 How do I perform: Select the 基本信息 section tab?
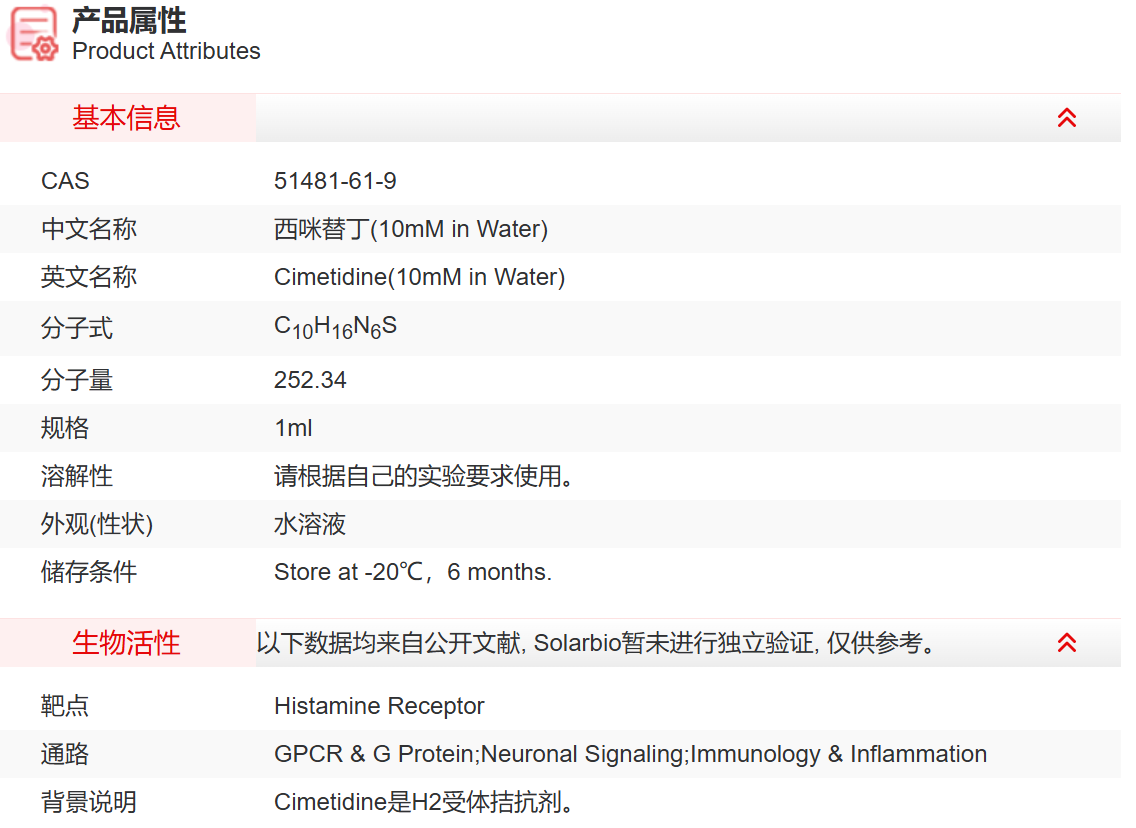[125, 118]
